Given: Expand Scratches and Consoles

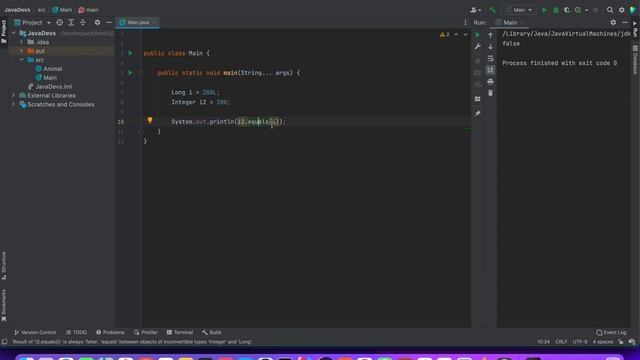Looking at the screenshot, I should (13, 104).
